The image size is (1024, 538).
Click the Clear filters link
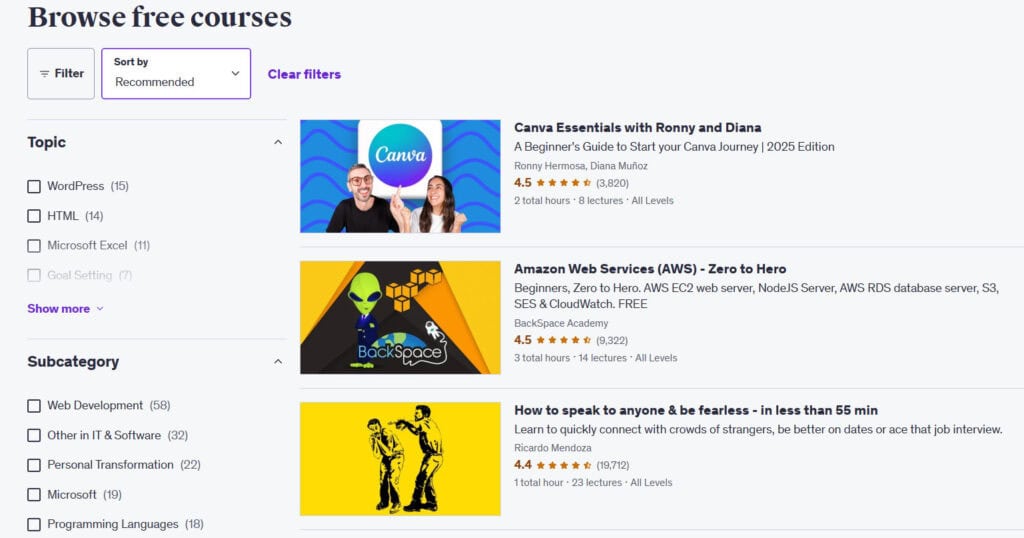pyautogui.click(x=304, y=74)
